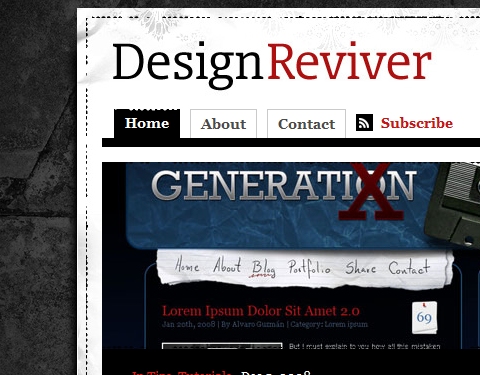Click the cassette tape image

453,204
